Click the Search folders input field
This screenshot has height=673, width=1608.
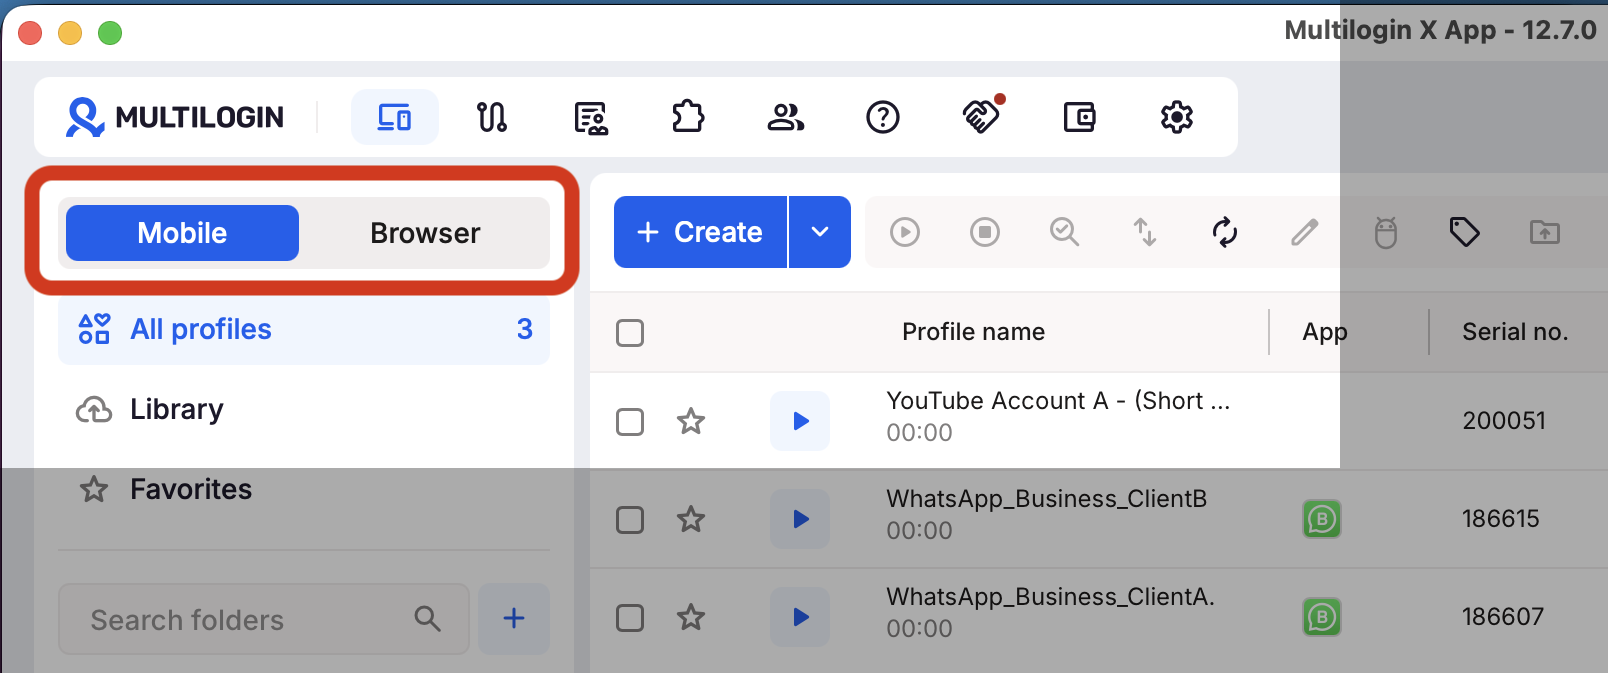(x=264, y=619)
